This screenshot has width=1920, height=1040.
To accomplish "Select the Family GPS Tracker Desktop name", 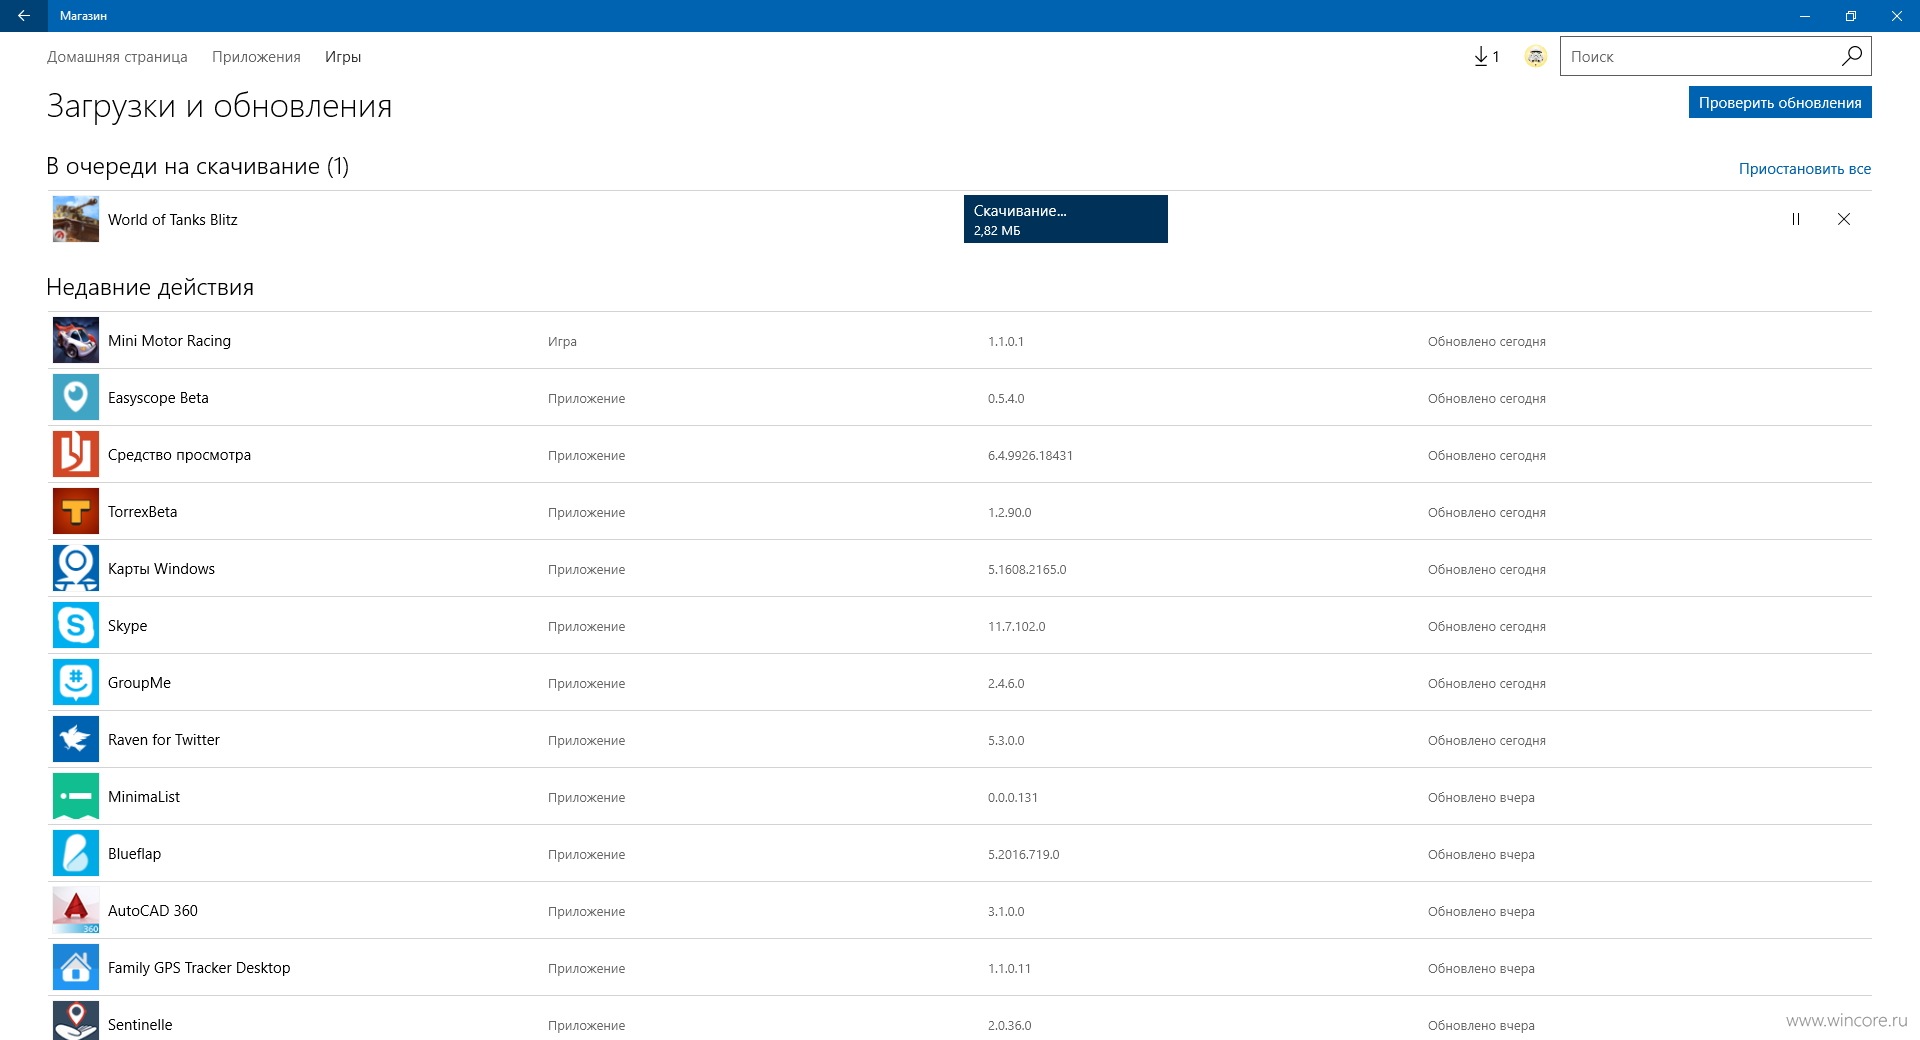I will click(x=199, y=968).
